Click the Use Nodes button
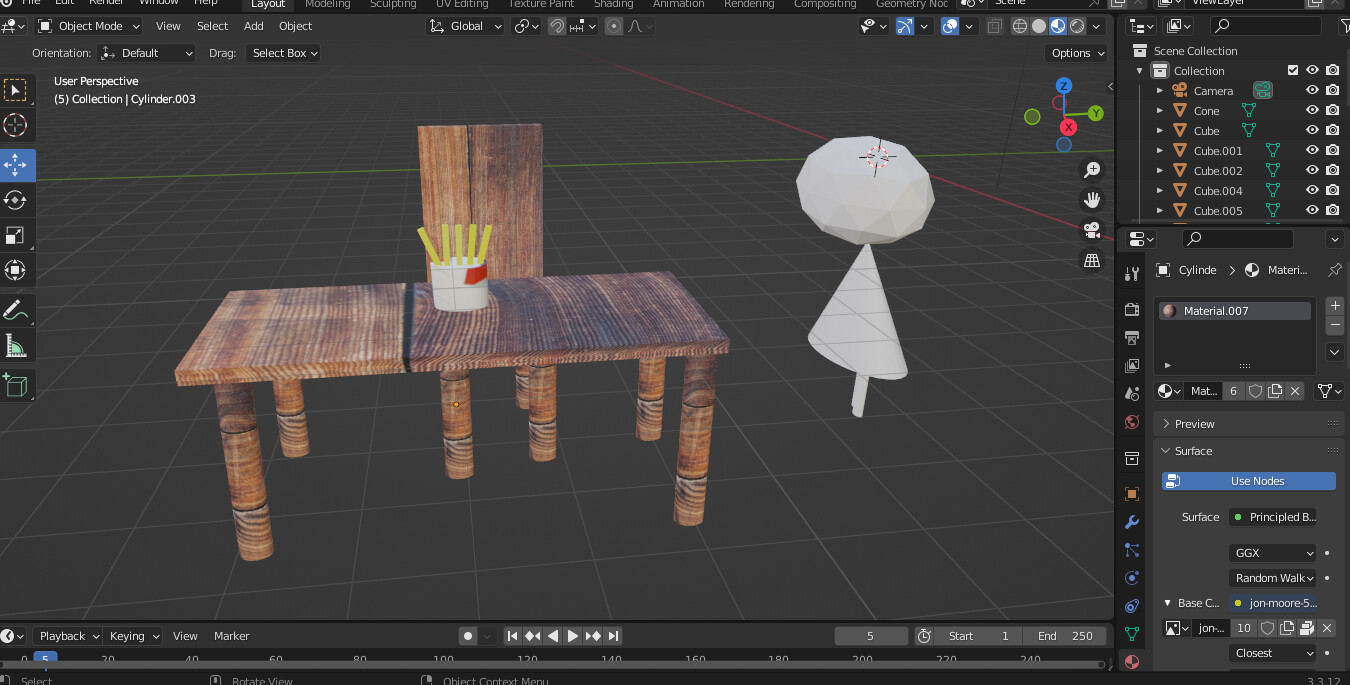This screenshot has height=685, width=1350. coord(1249,481)
